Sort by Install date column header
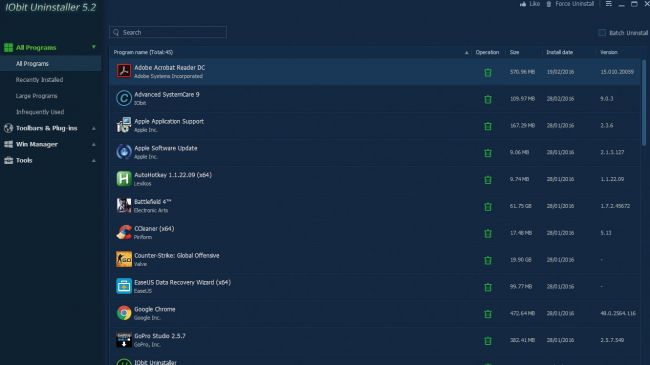This screenshot has width=650, height=365. coord(560,52)
